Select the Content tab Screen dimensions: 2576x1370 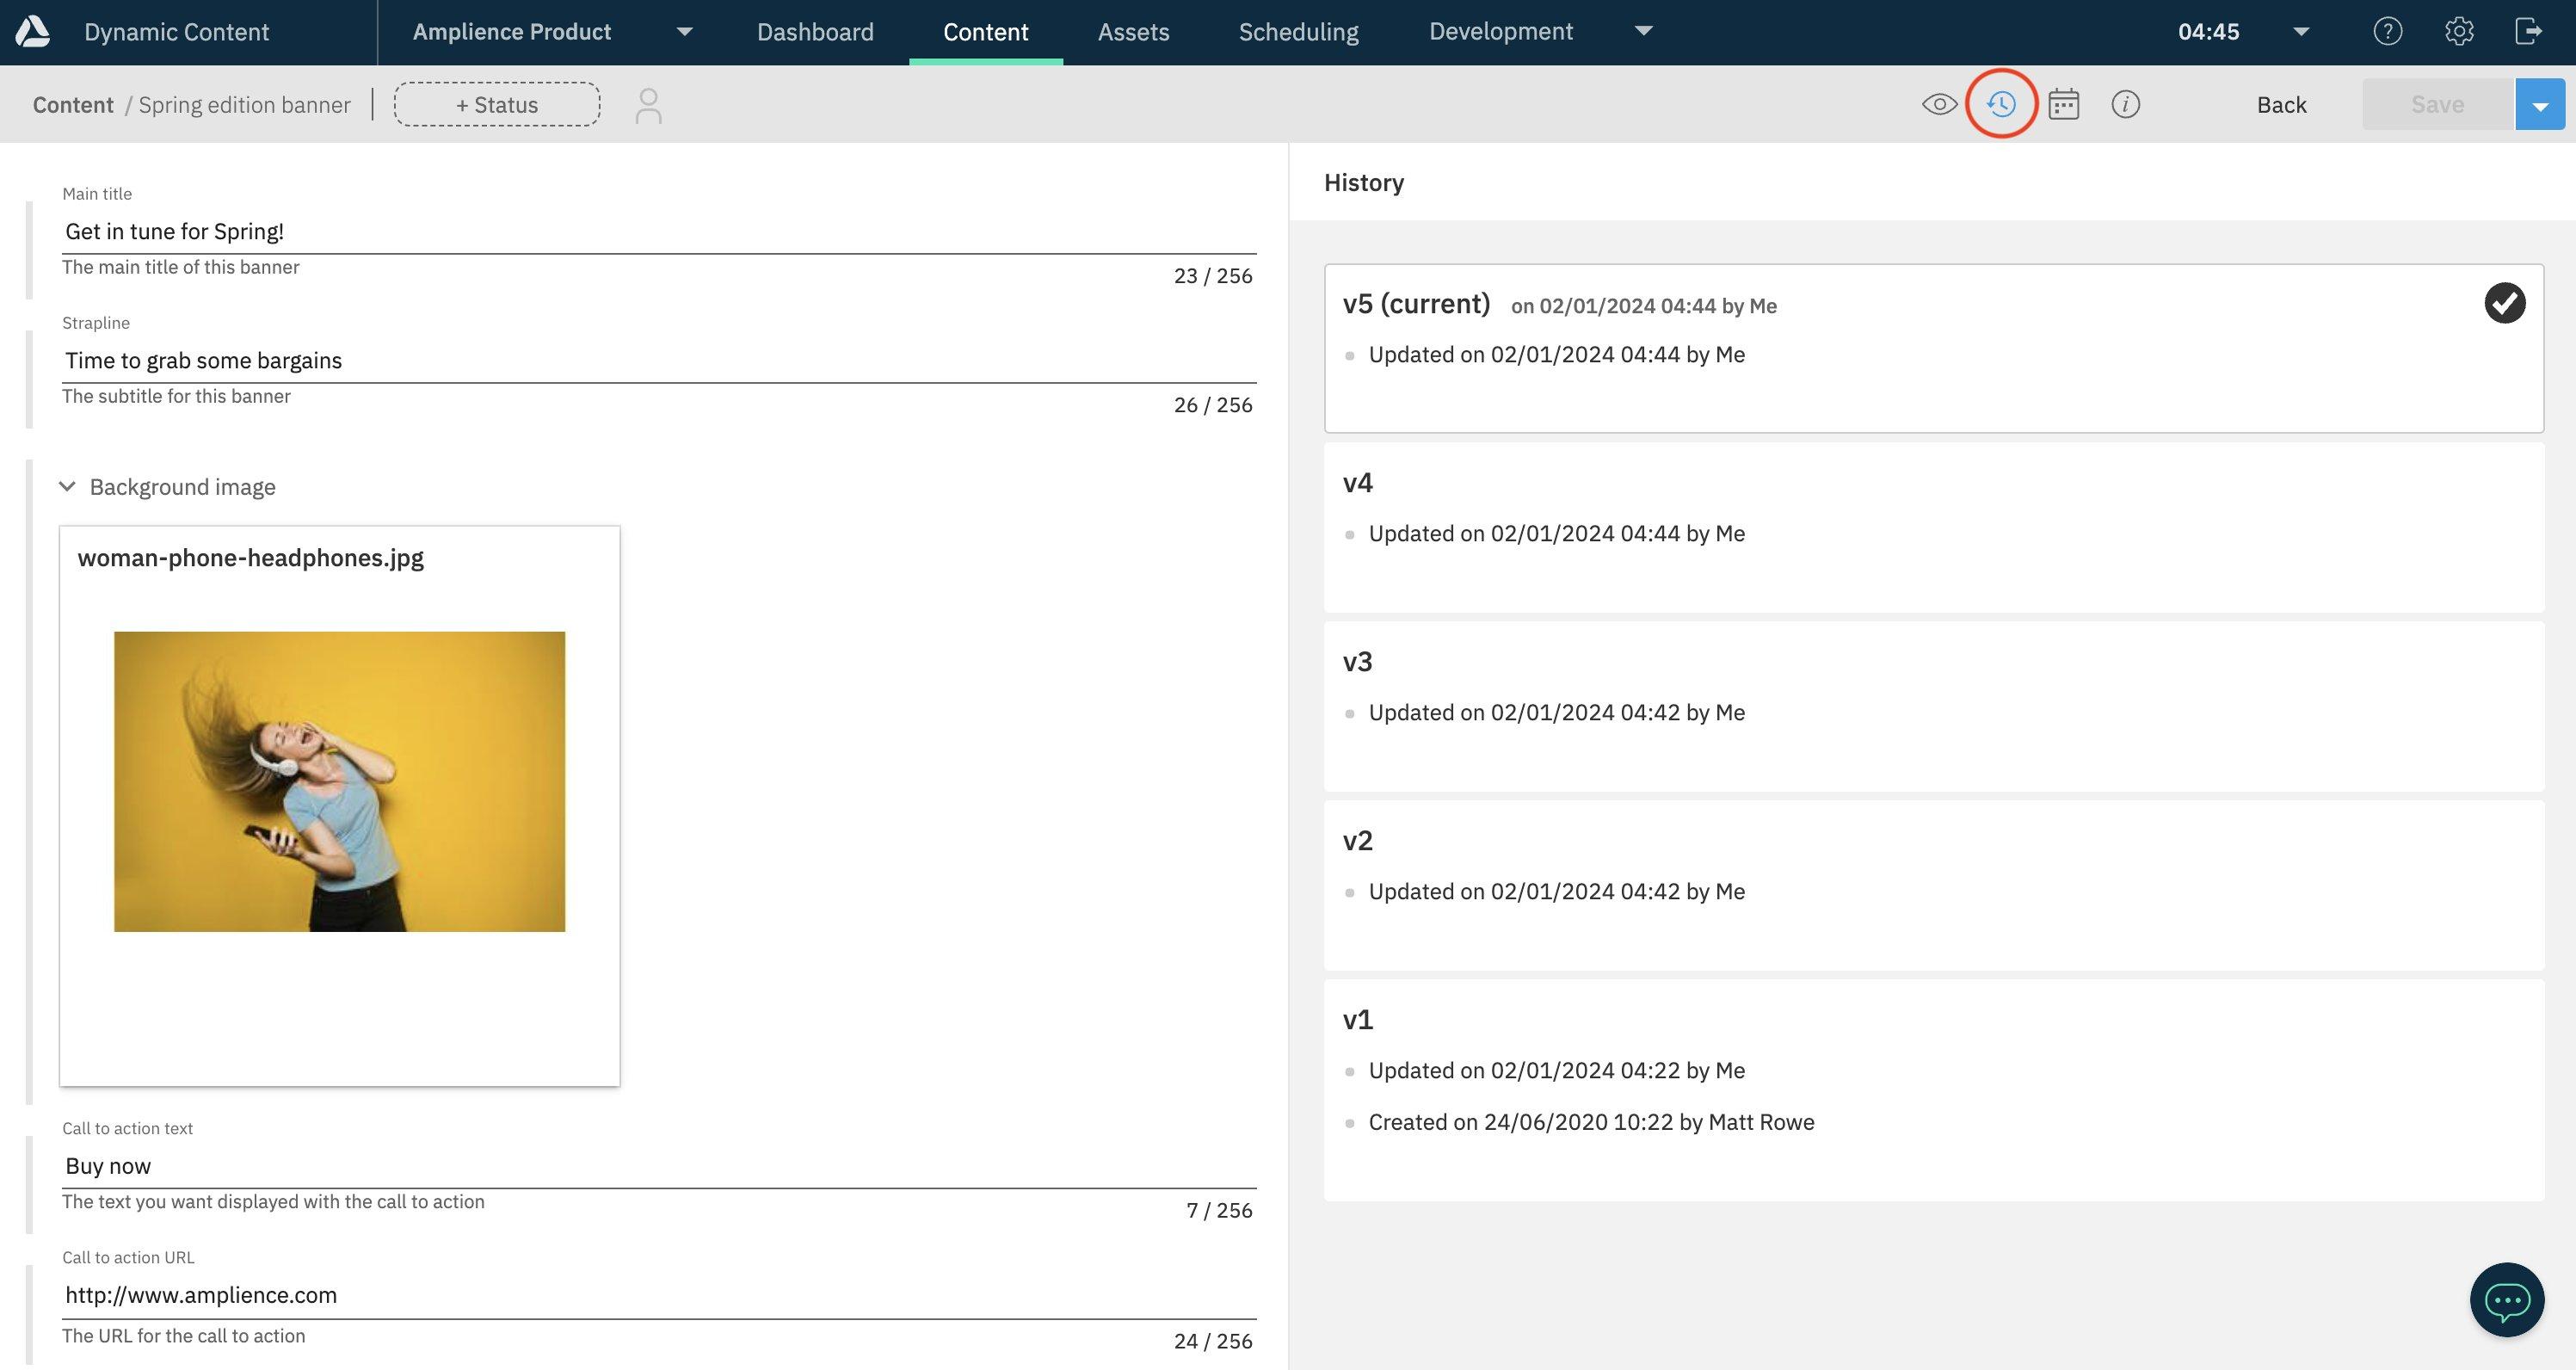987,31
